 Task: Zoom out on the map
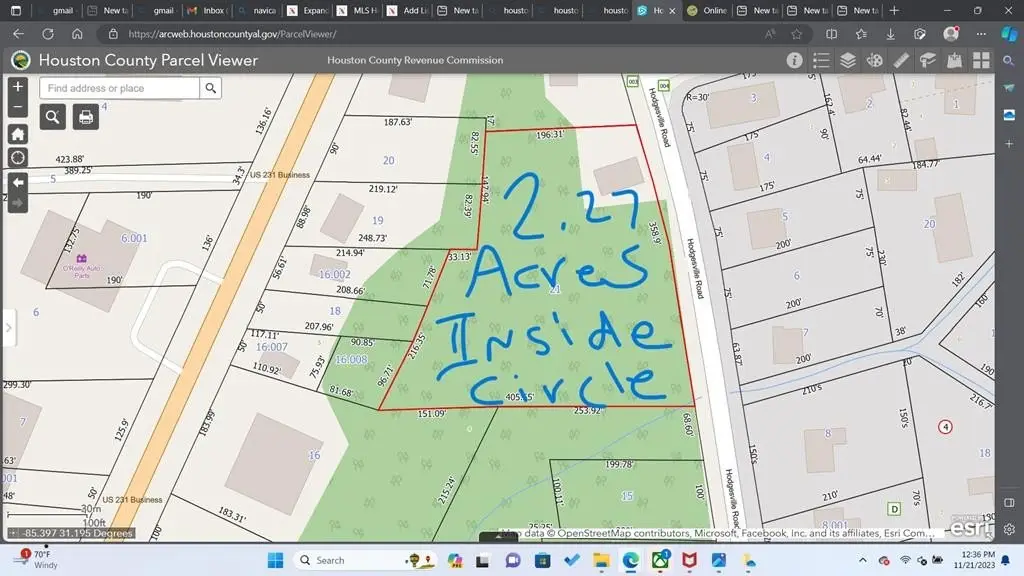click(17, 106)
